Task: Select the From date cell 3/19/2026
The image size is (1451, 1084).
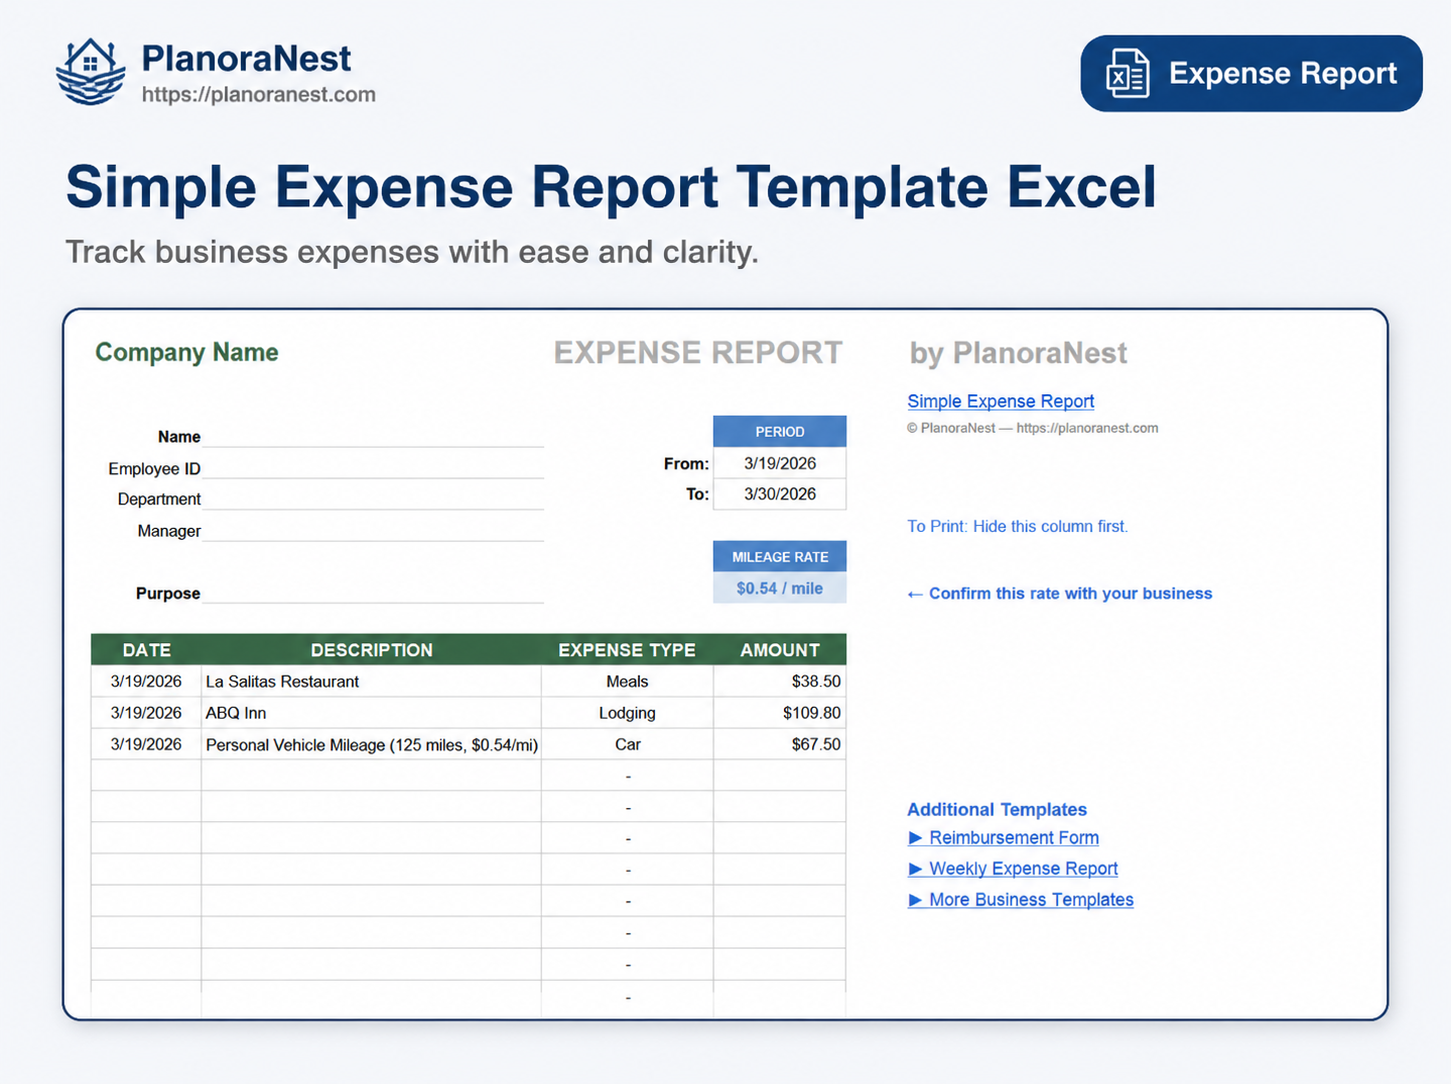Action: click(780, 463)
